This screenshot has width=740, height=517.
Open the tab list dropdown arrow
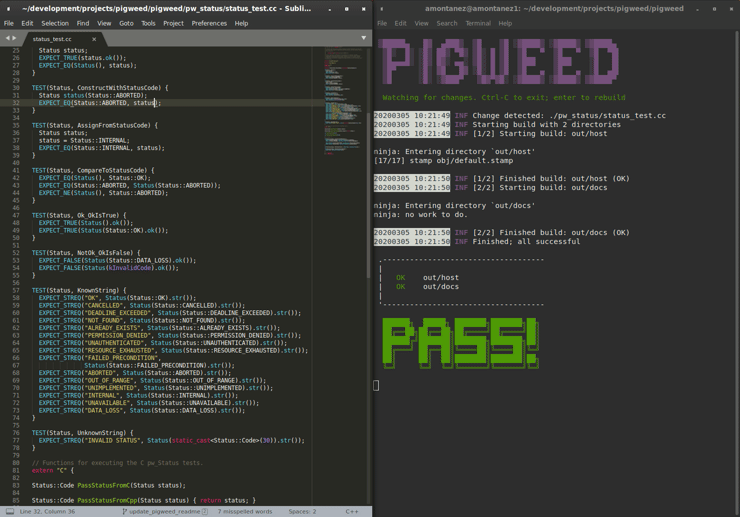363,38
